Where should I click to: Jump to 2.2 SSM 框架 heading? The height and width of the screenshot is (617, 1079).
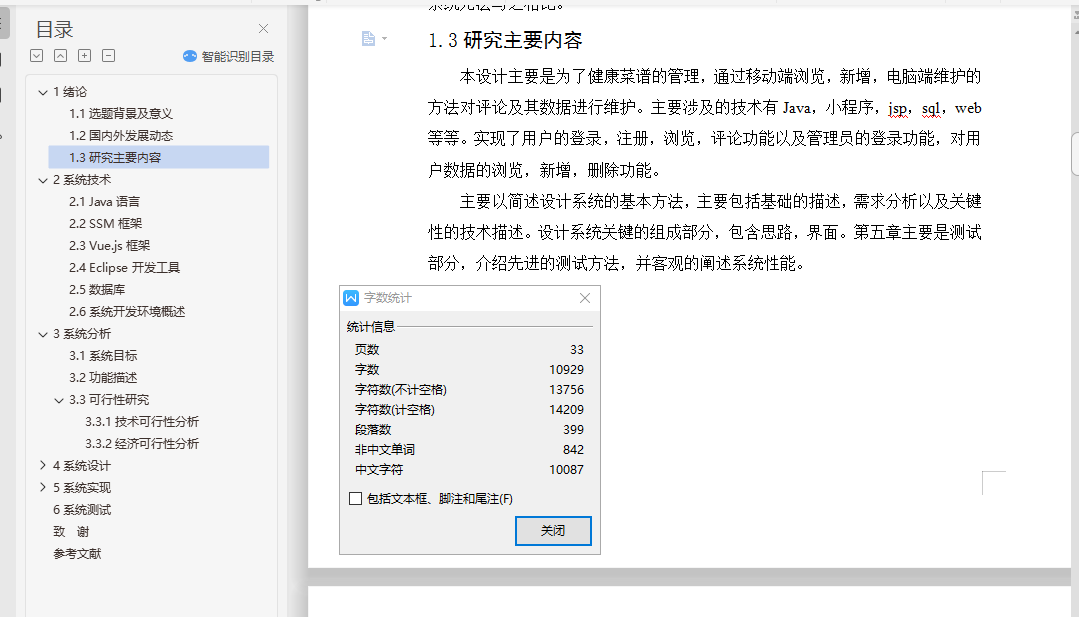pyautogui.click(x=105, y=224)
